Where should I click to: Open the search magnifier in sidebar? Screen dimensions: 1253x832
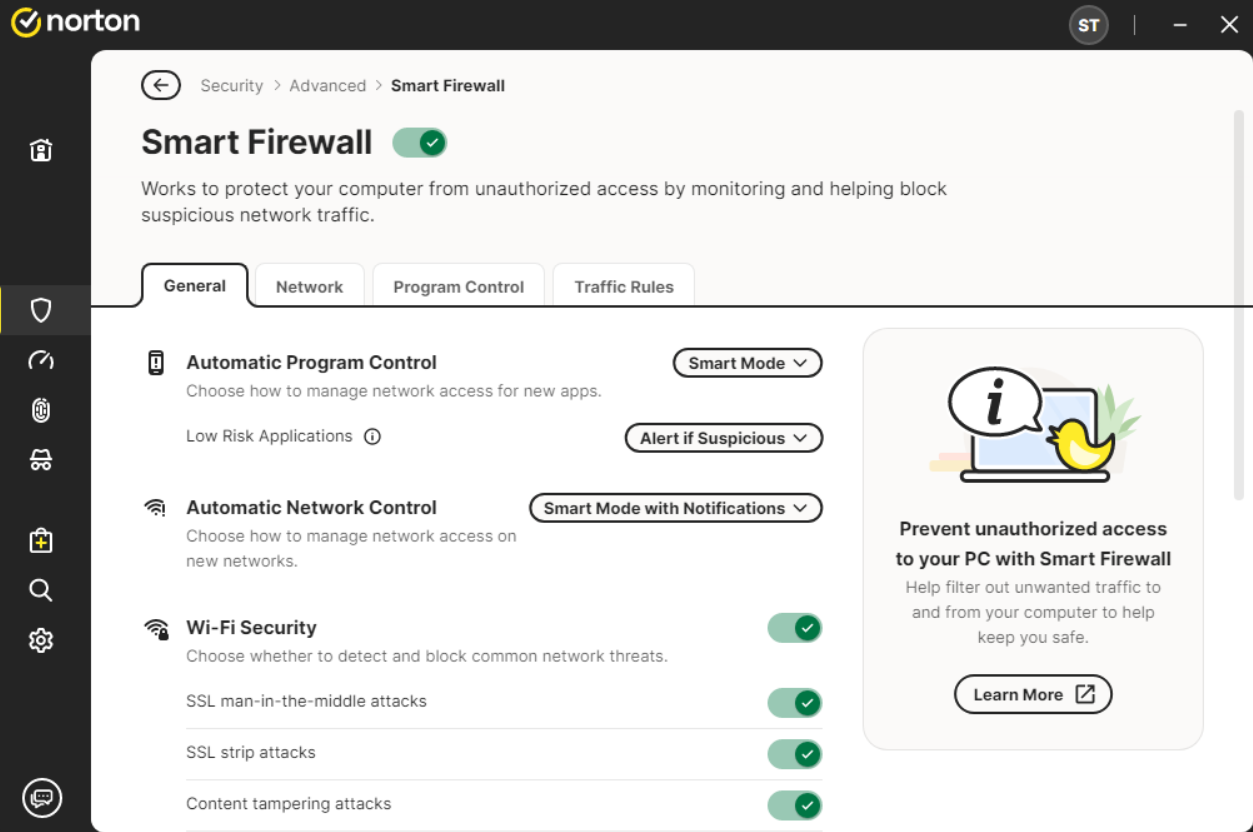40,590
